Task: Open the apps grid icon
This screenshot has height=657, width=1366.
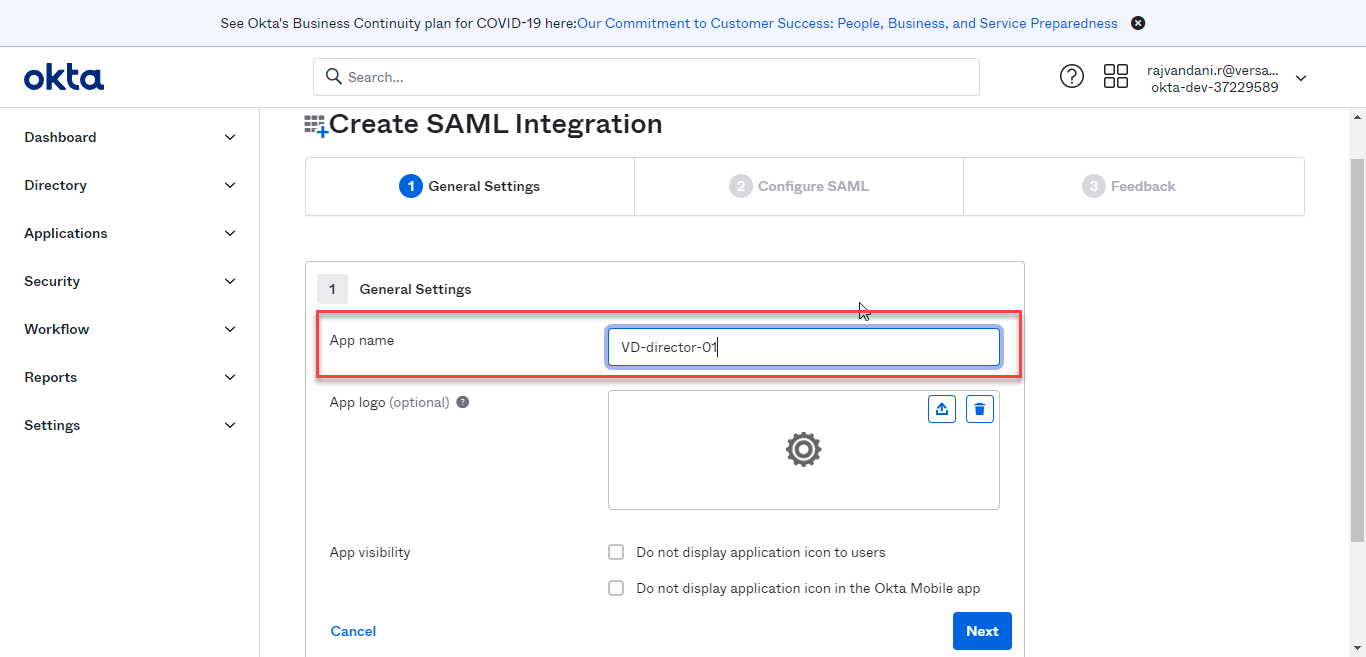Action: click(1116, 76)
